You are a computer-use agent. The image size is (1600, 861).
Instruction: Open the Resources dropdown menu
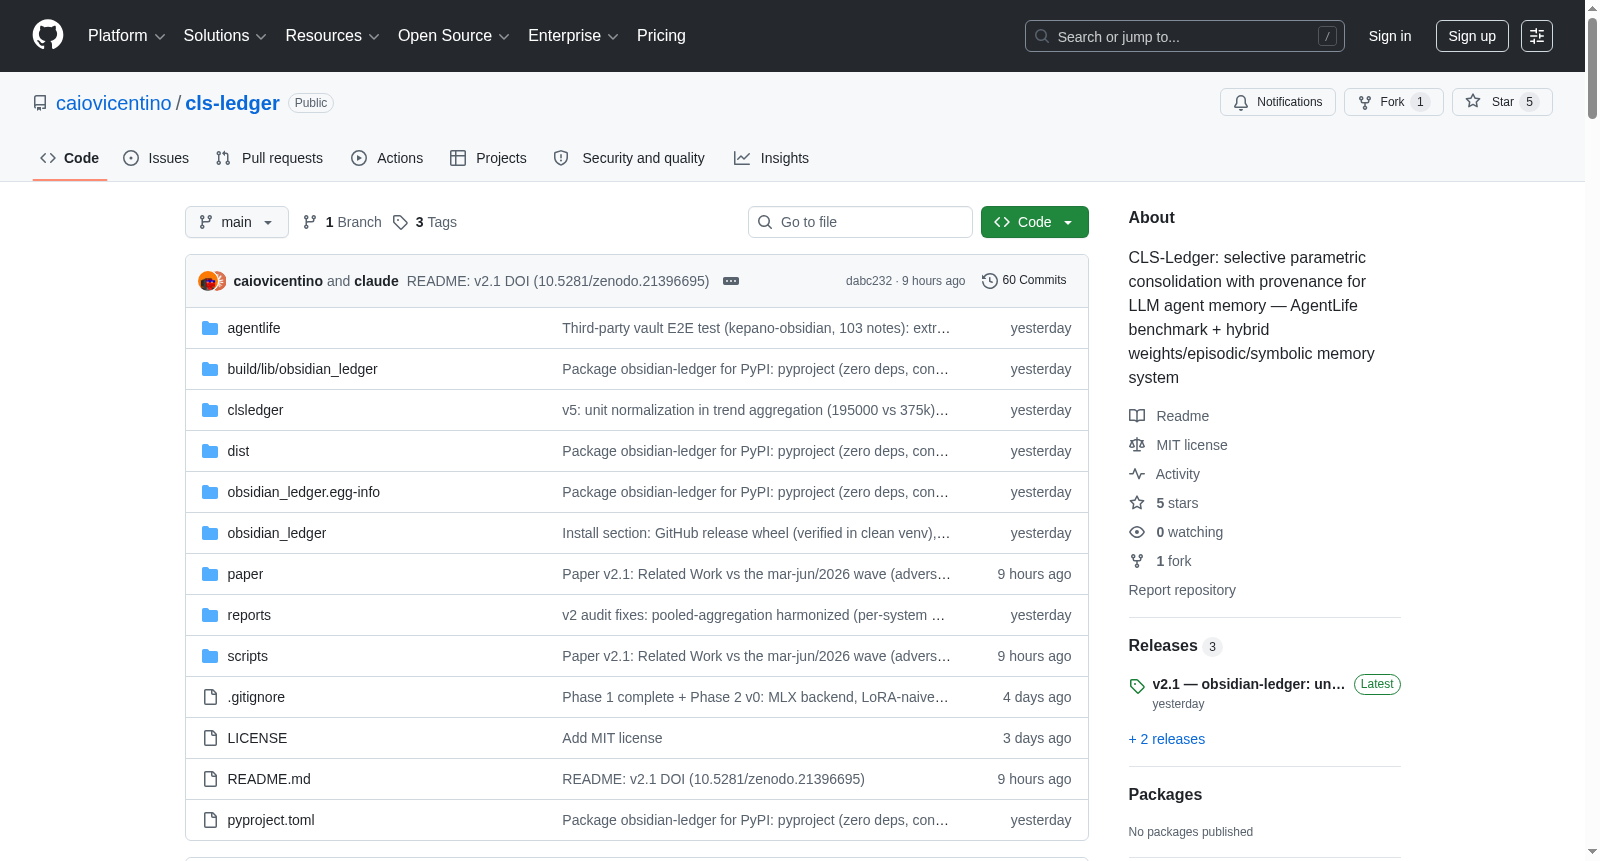pyautogui.click(x=332, y=36)
